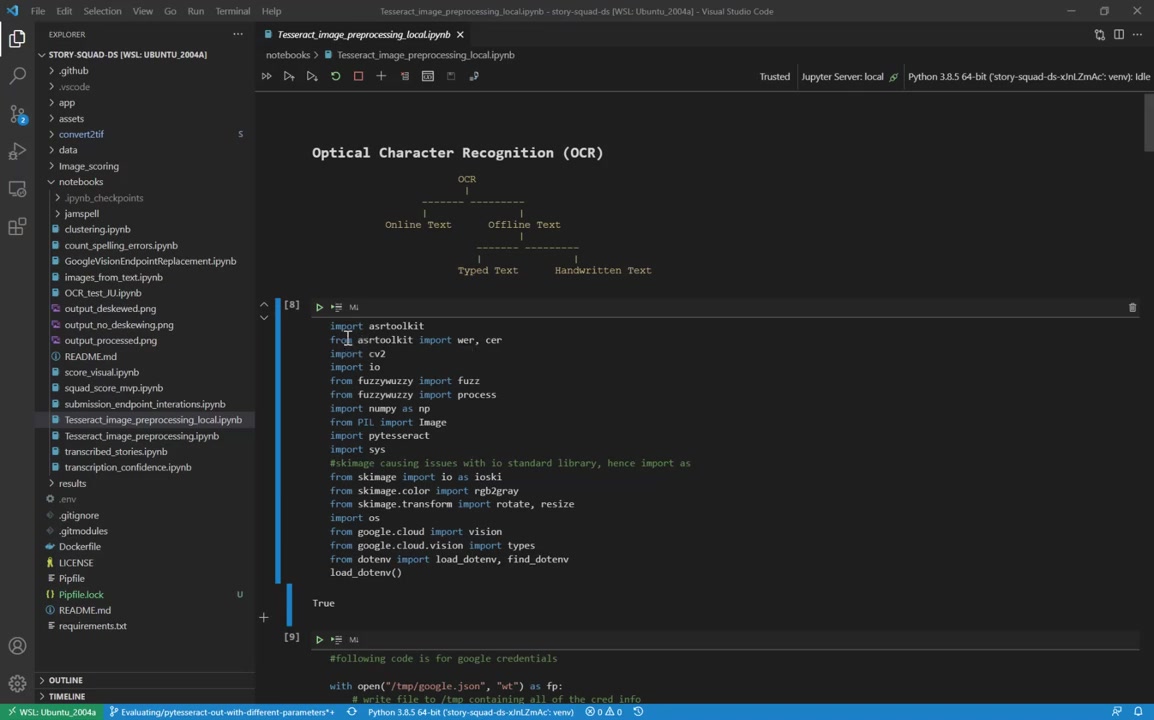Open the Search view in activity bar

pos(17,76)
